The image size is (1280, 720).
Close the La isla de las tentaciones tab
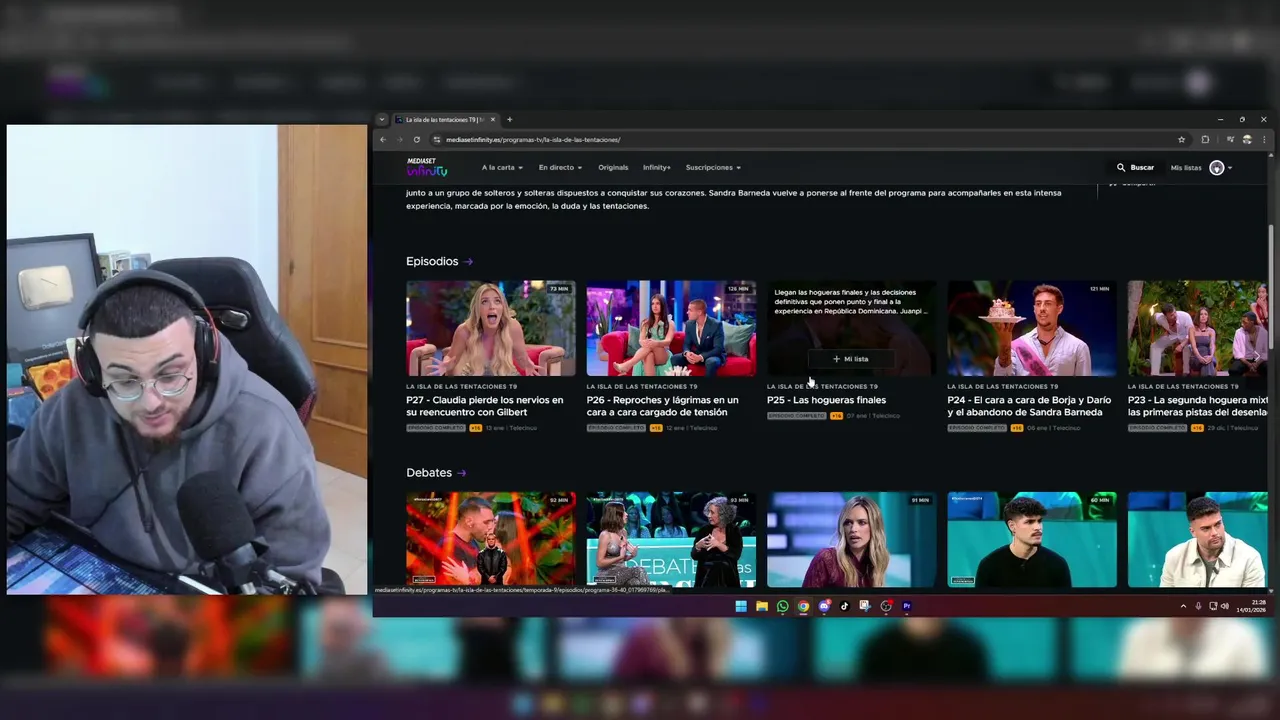492,119
